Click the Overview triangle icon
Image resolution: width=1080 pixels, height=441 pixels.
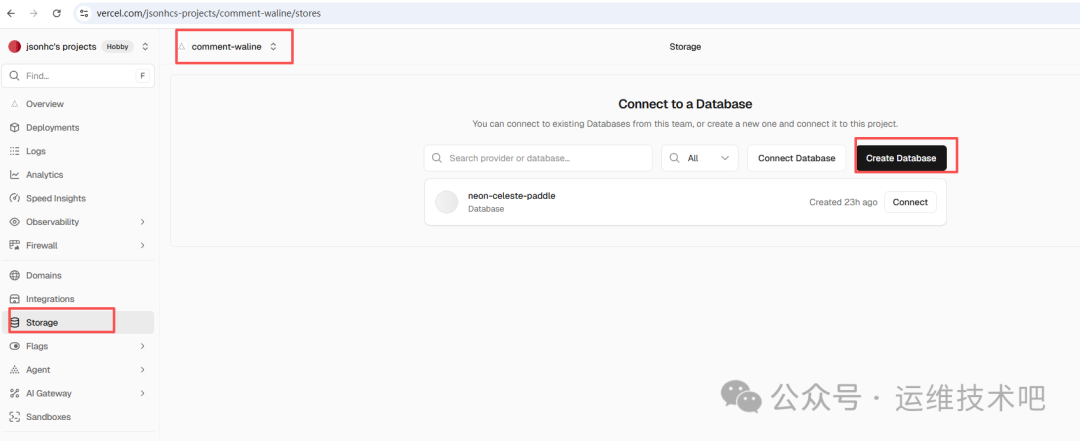(14, 104)
